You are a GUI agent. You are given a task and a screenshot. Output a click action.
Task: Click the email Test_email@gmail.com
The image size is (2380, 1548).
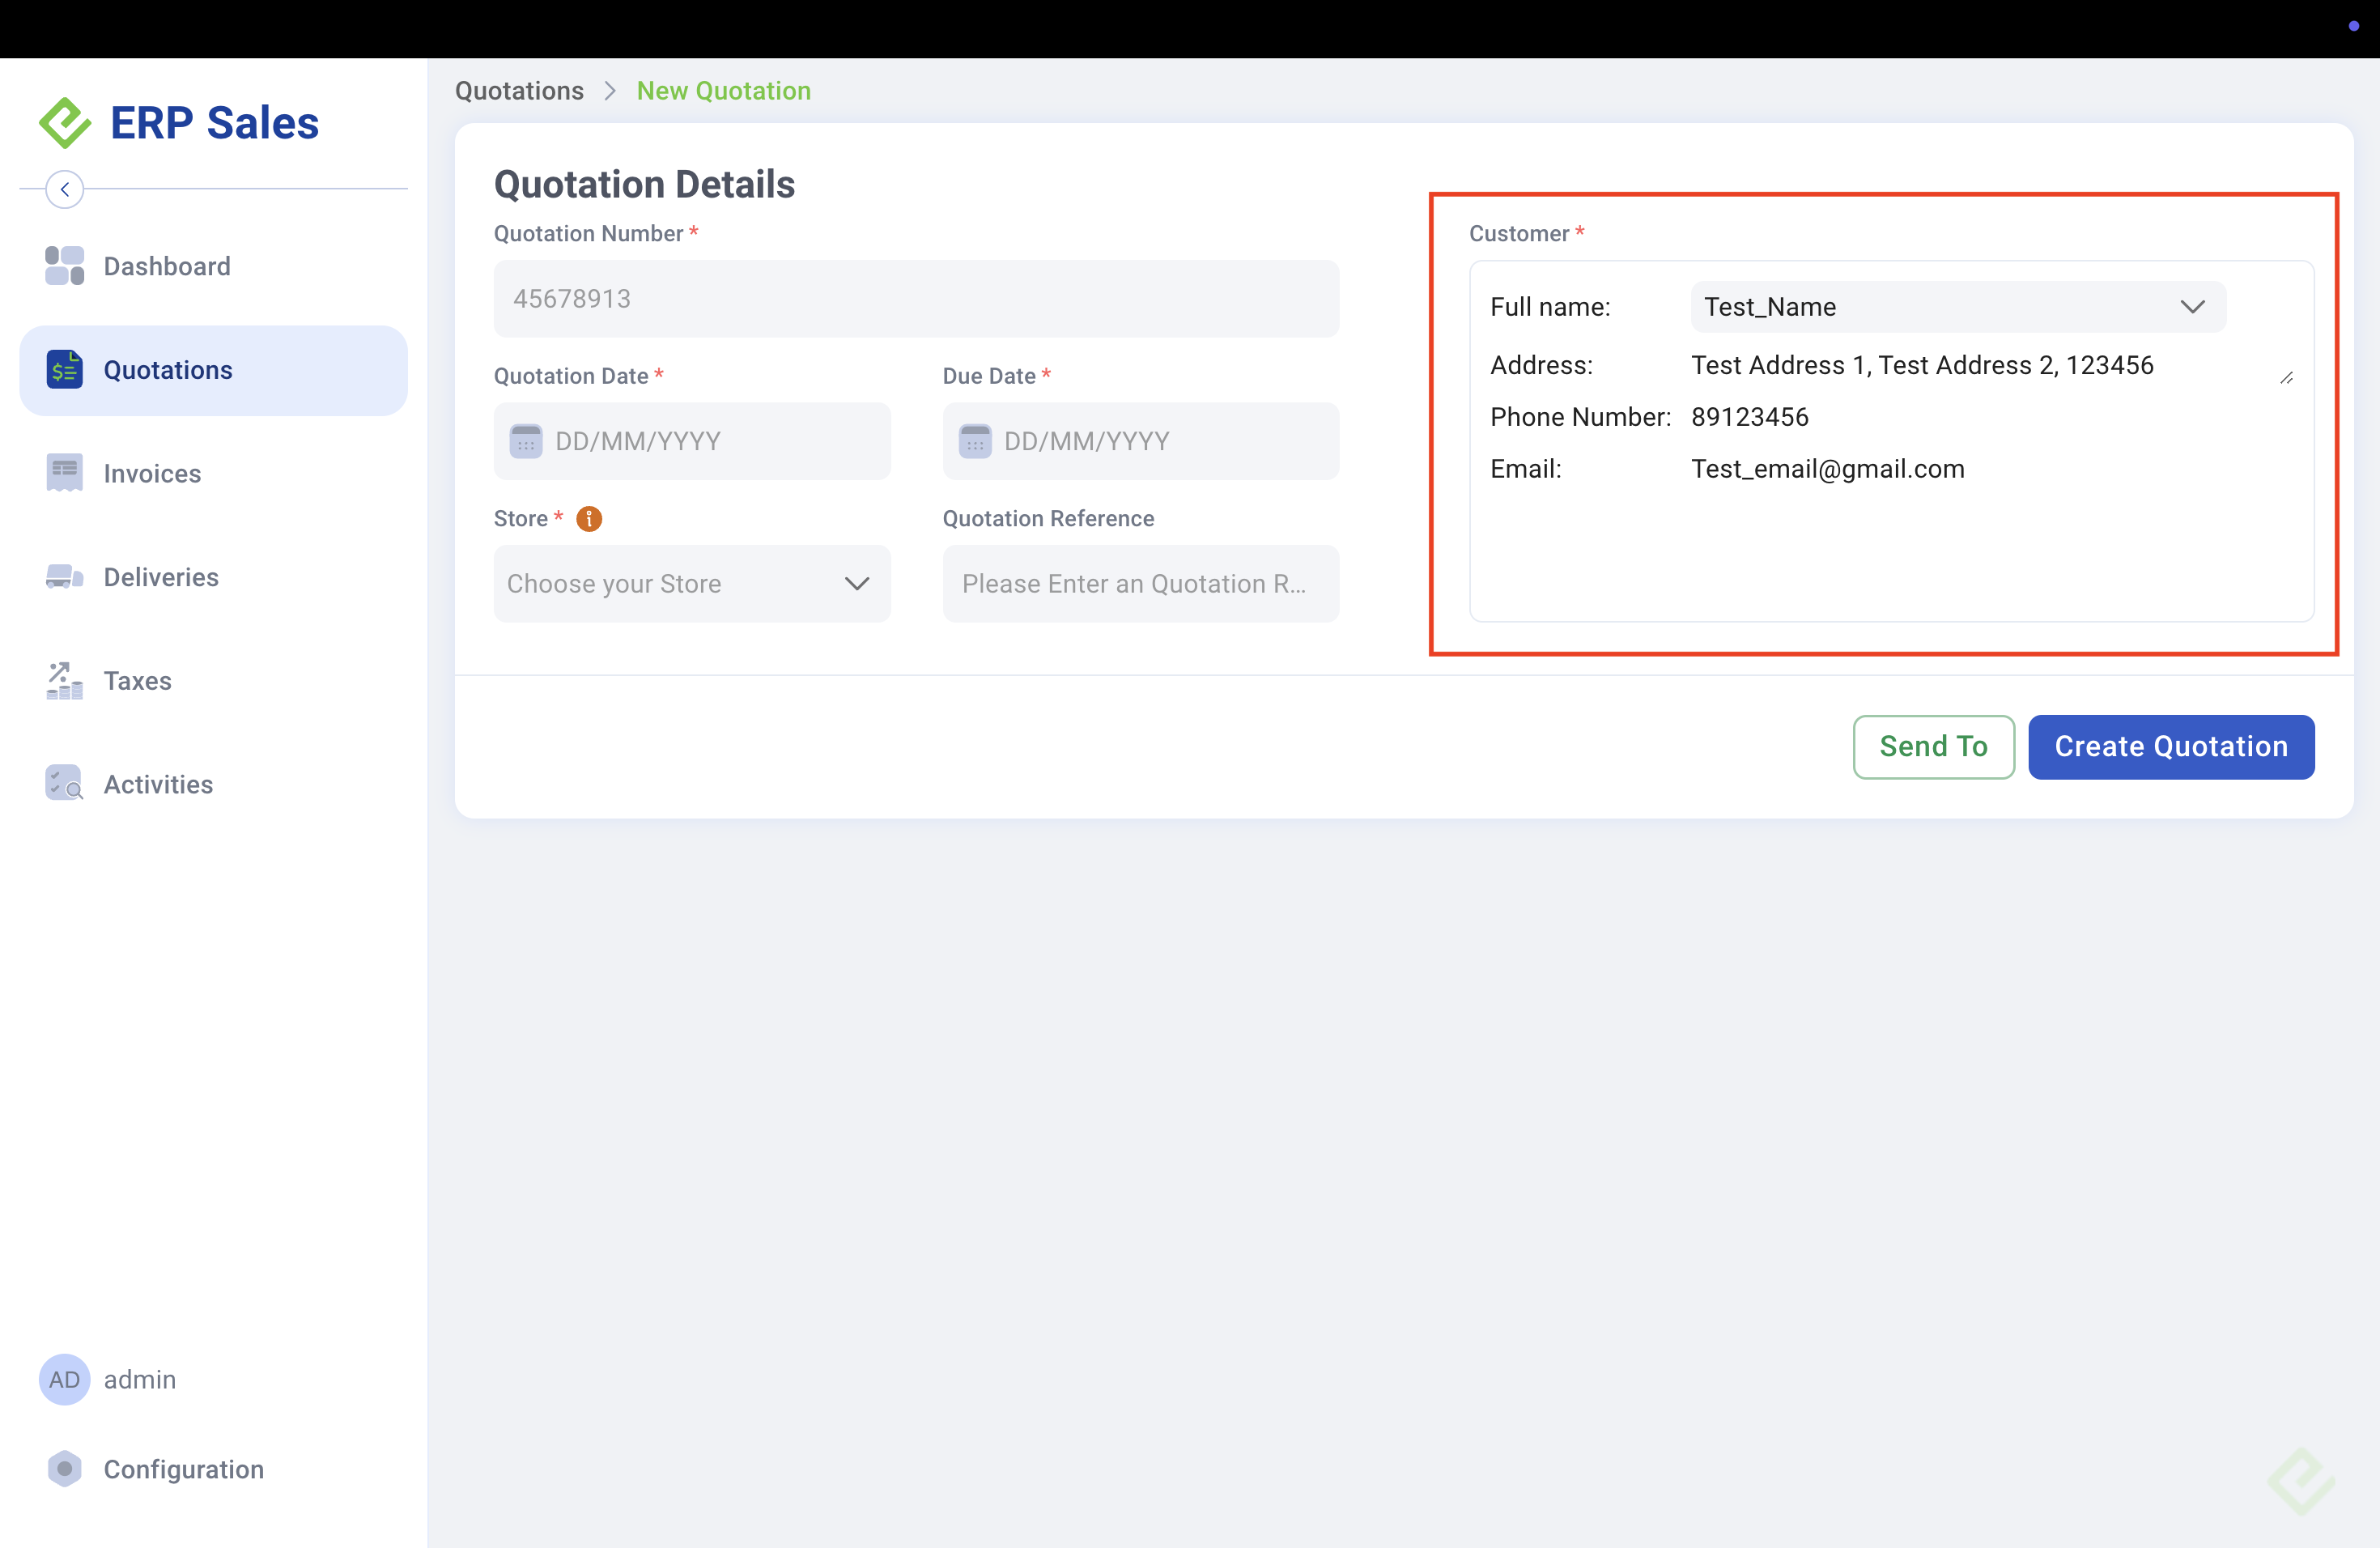pyautogui.click(x=1828, y=469)
